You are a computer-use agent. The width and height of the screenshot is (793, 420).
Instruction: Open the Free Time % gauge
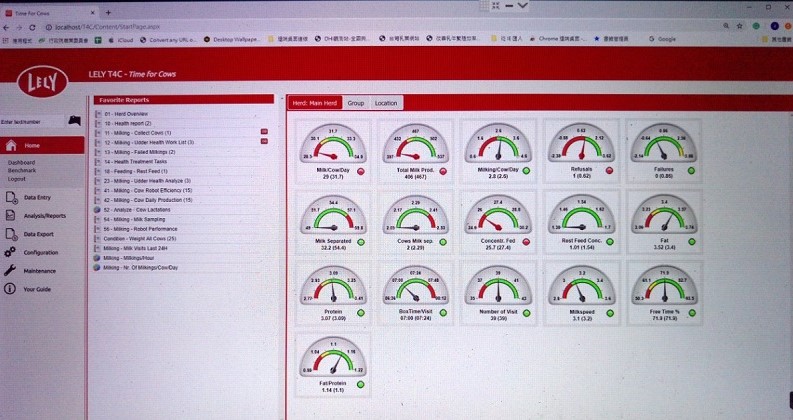(664, 293)
